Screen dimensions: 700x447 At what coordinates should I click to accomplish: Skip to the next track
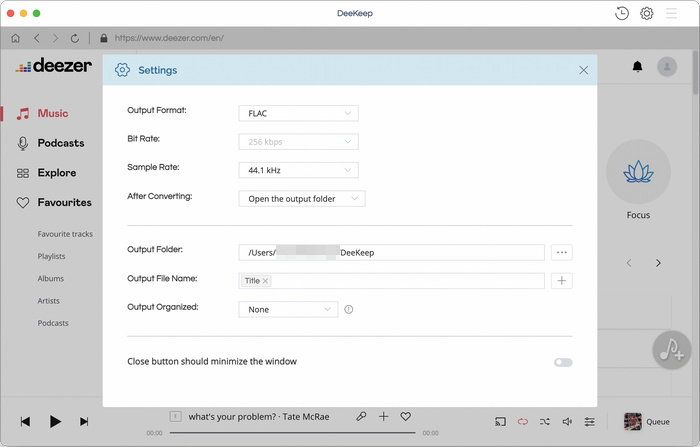(x=84, y=422)
